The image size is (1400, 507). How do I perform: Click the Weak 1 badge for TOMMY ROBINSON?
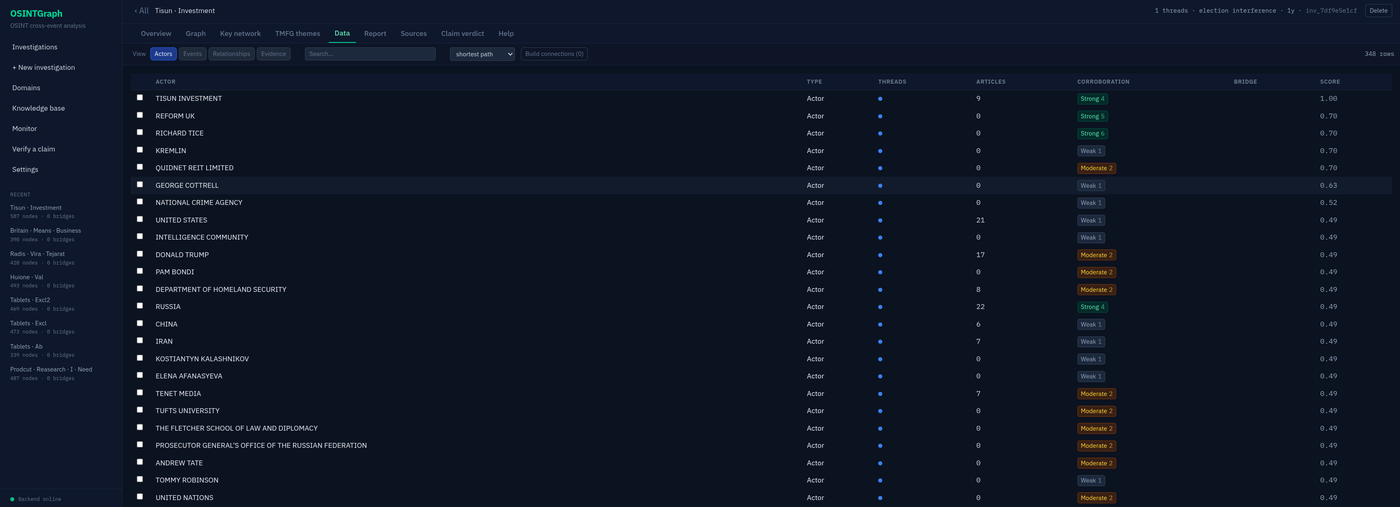click(1091, 480)
